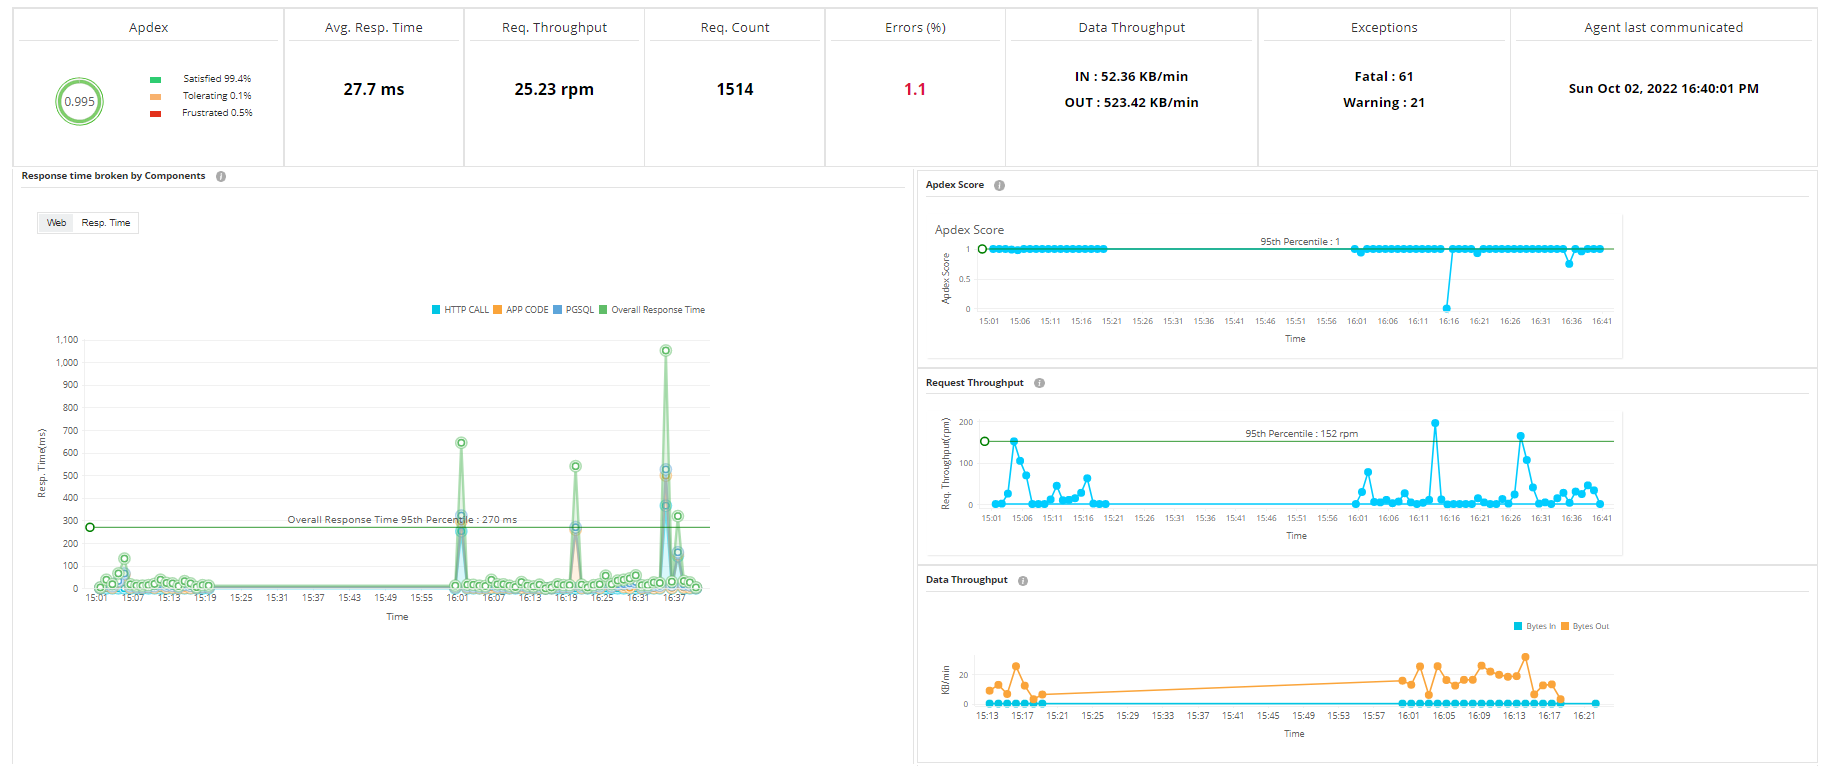Screen dimensions: 1830x766
Task: Click the Errors (%) value 1.1
Action: (914, 90)
